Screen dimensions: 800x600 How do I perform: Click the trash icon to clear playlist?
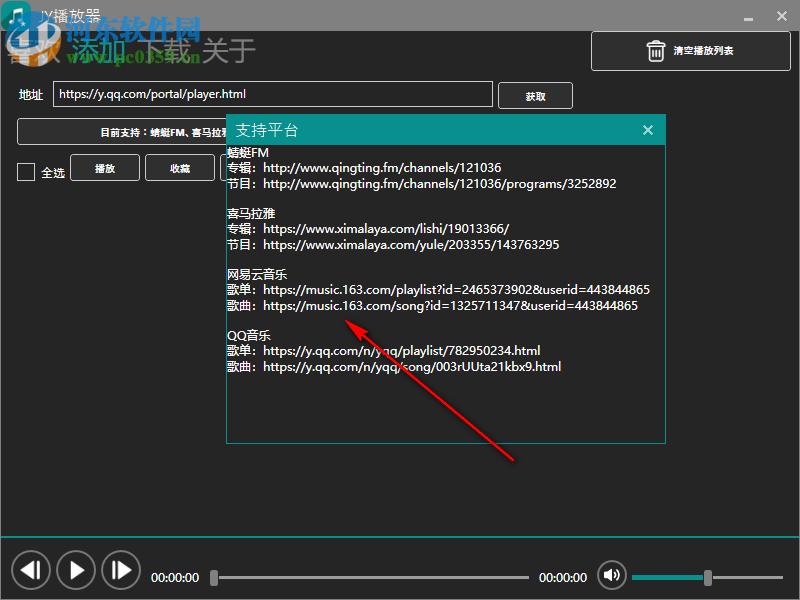[655, 51]
